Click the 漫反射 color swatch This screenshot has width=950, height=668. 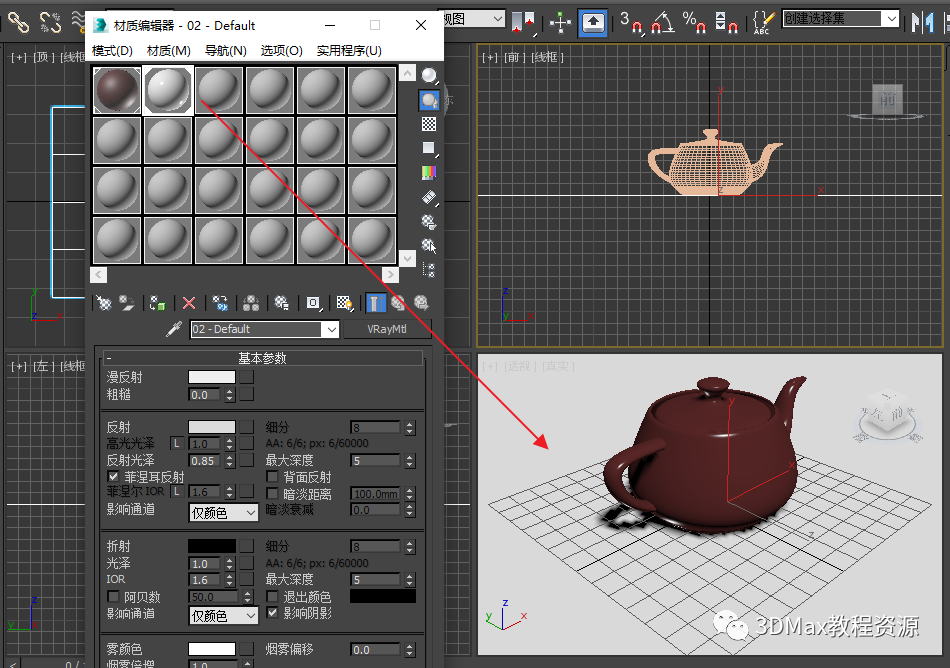[x=212, y=377]
